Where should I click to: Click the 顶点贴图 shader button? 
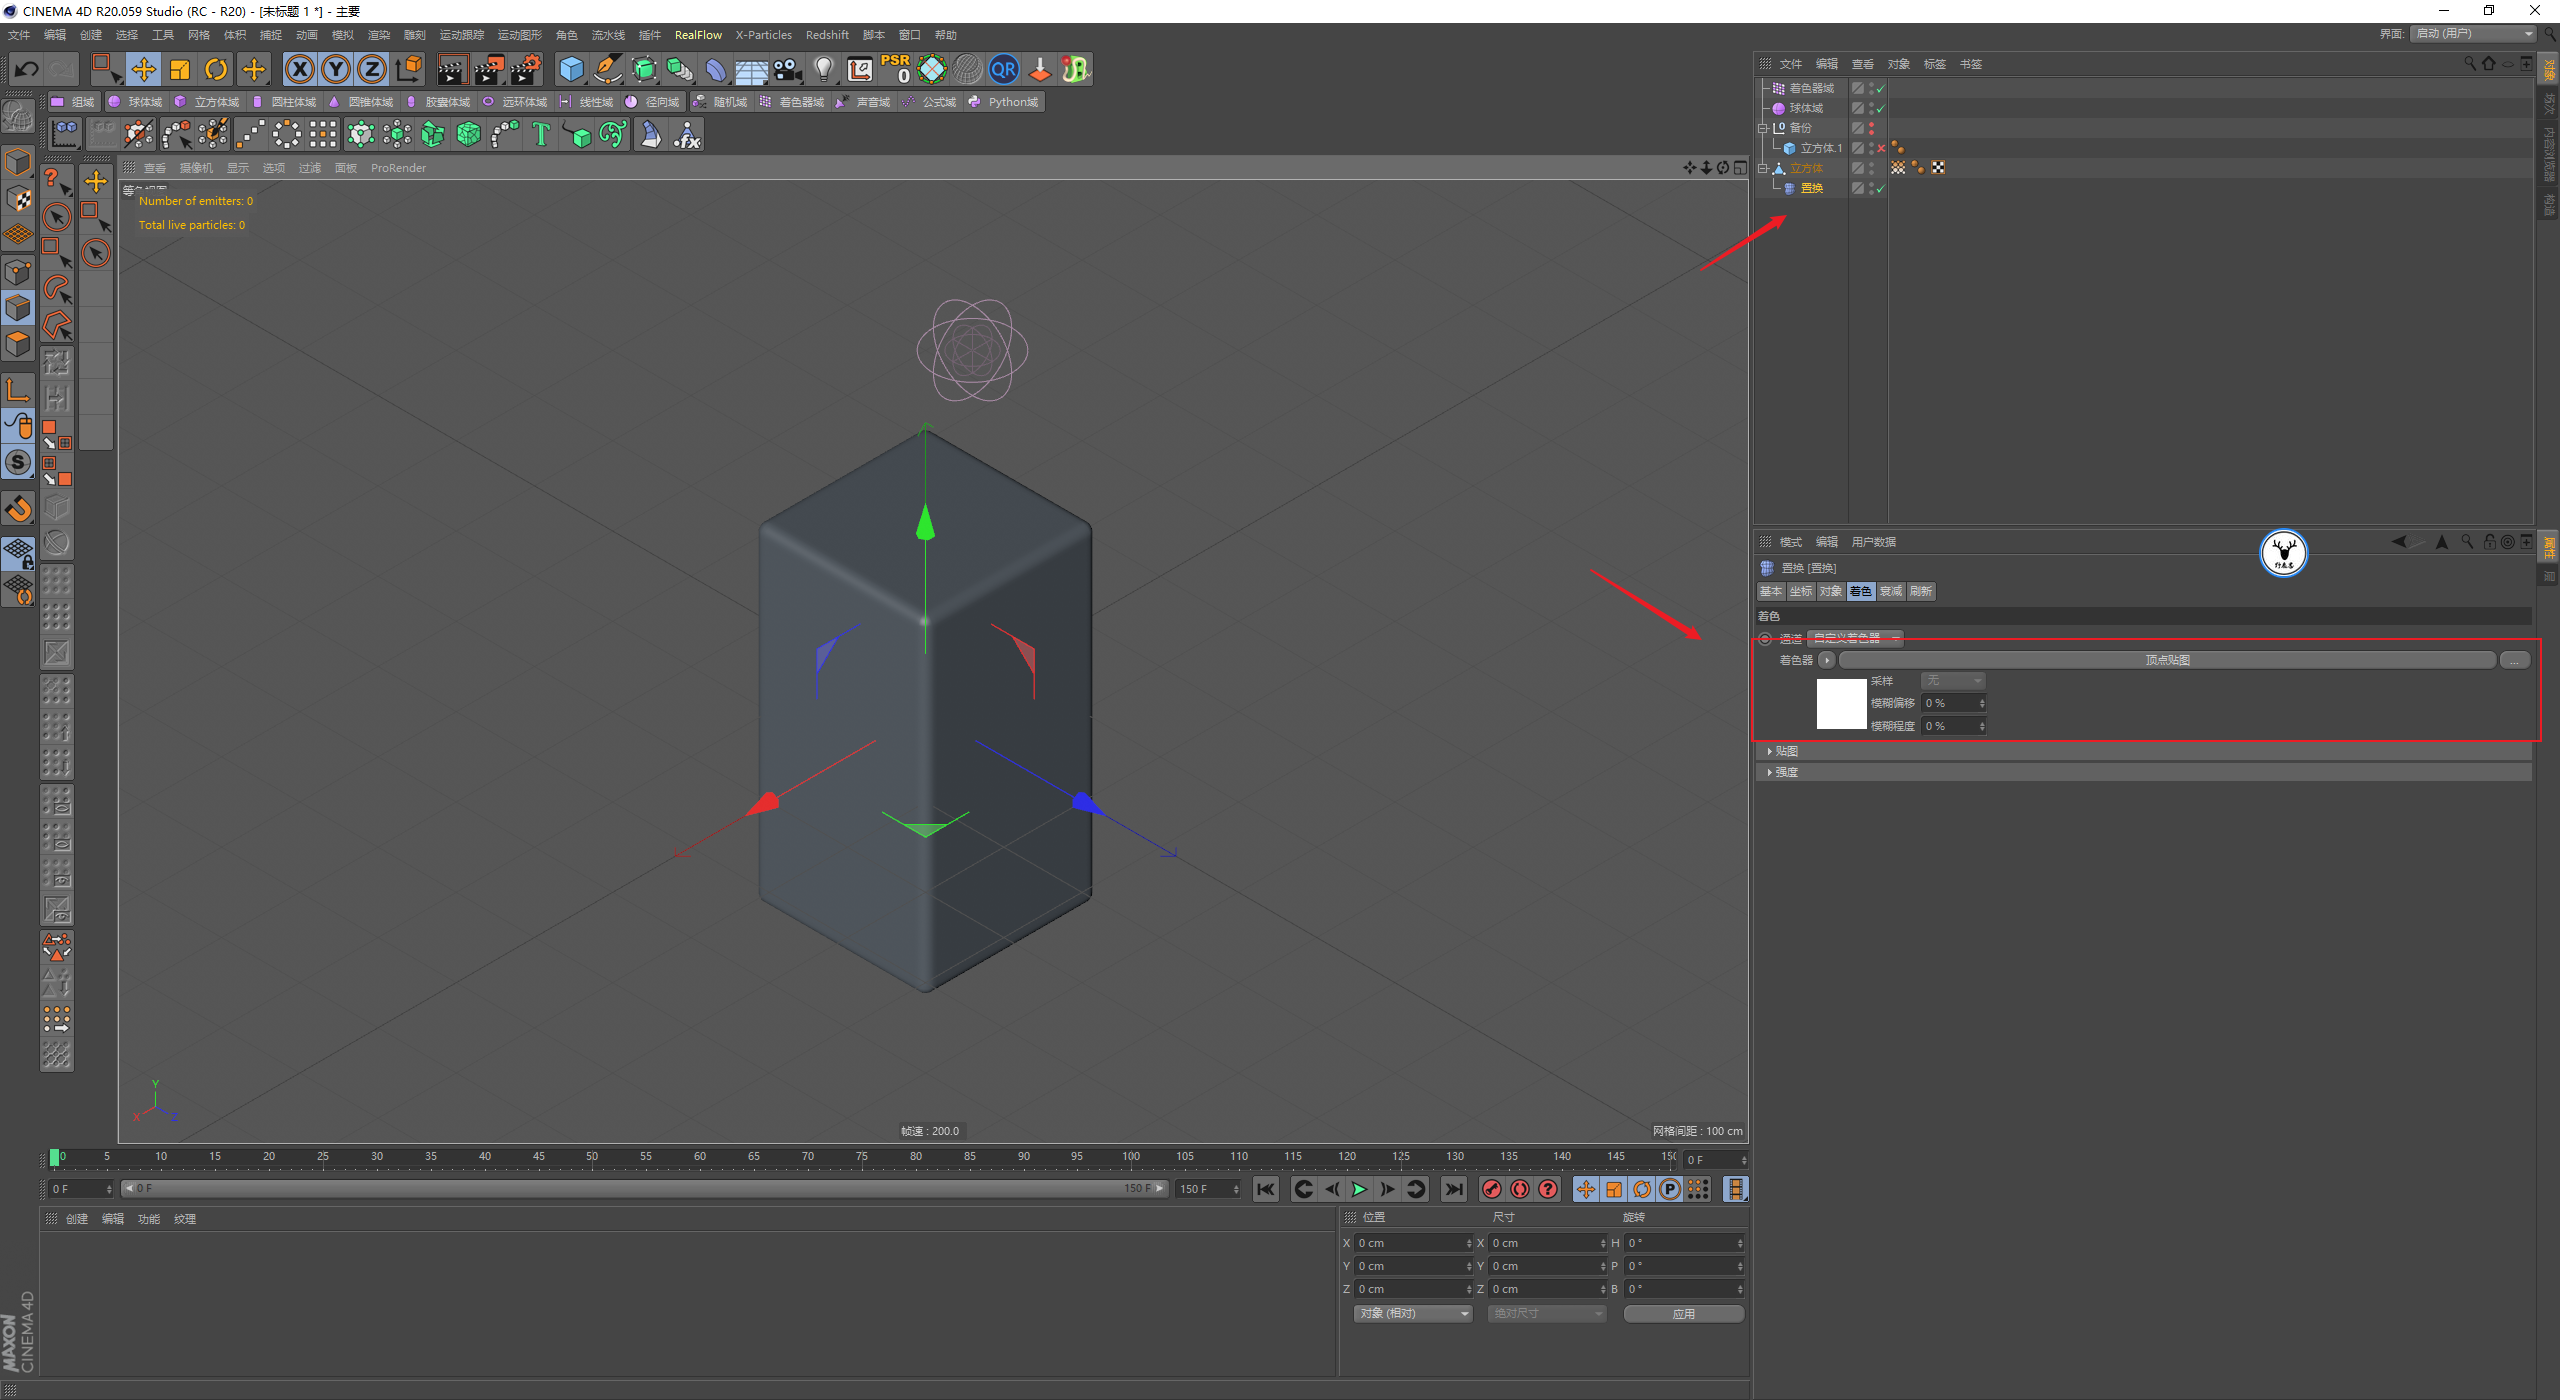click(x=2167, y=660)
